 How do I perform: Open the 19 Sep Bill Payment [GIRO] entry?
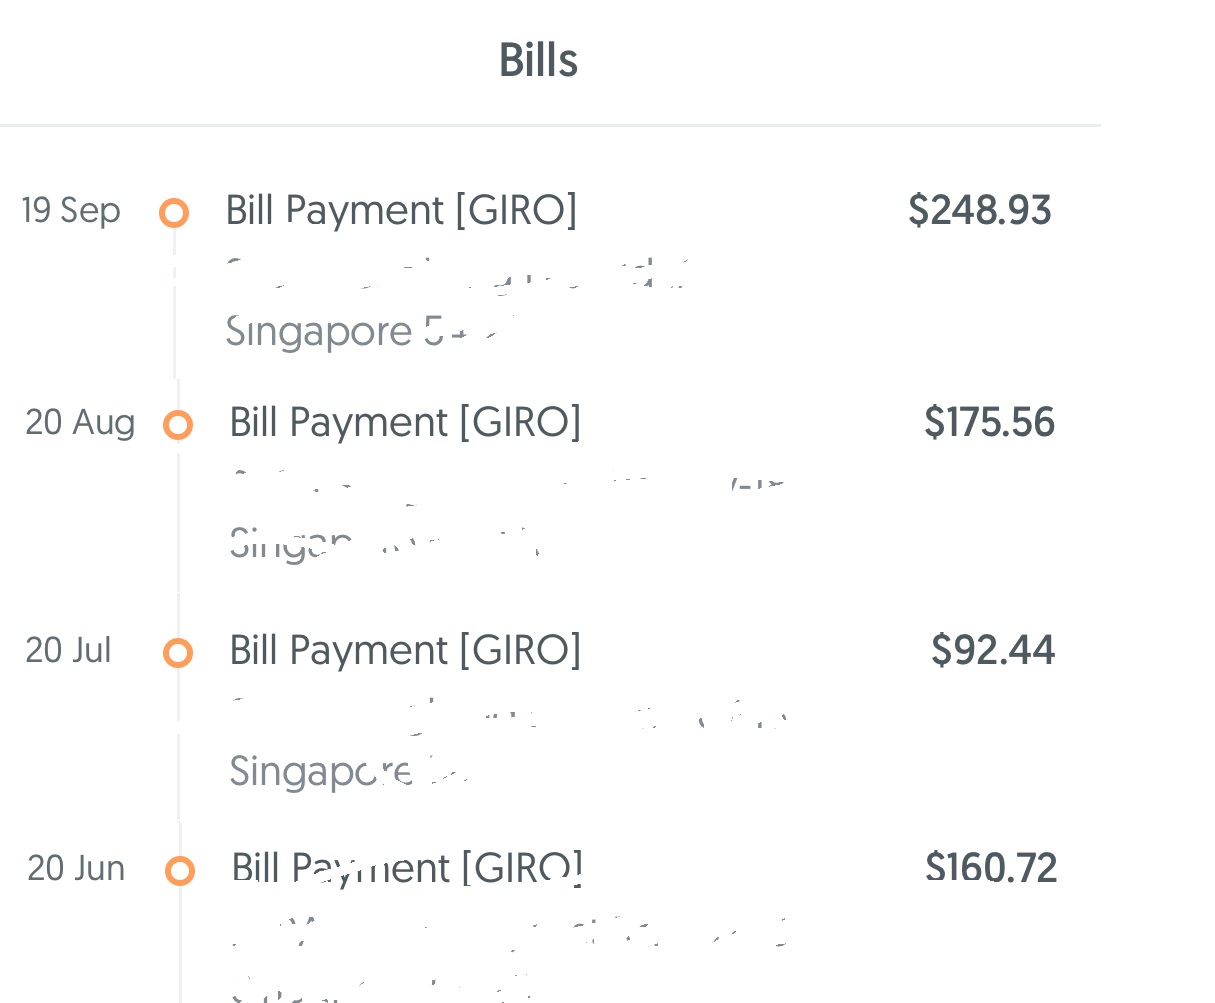401,211
